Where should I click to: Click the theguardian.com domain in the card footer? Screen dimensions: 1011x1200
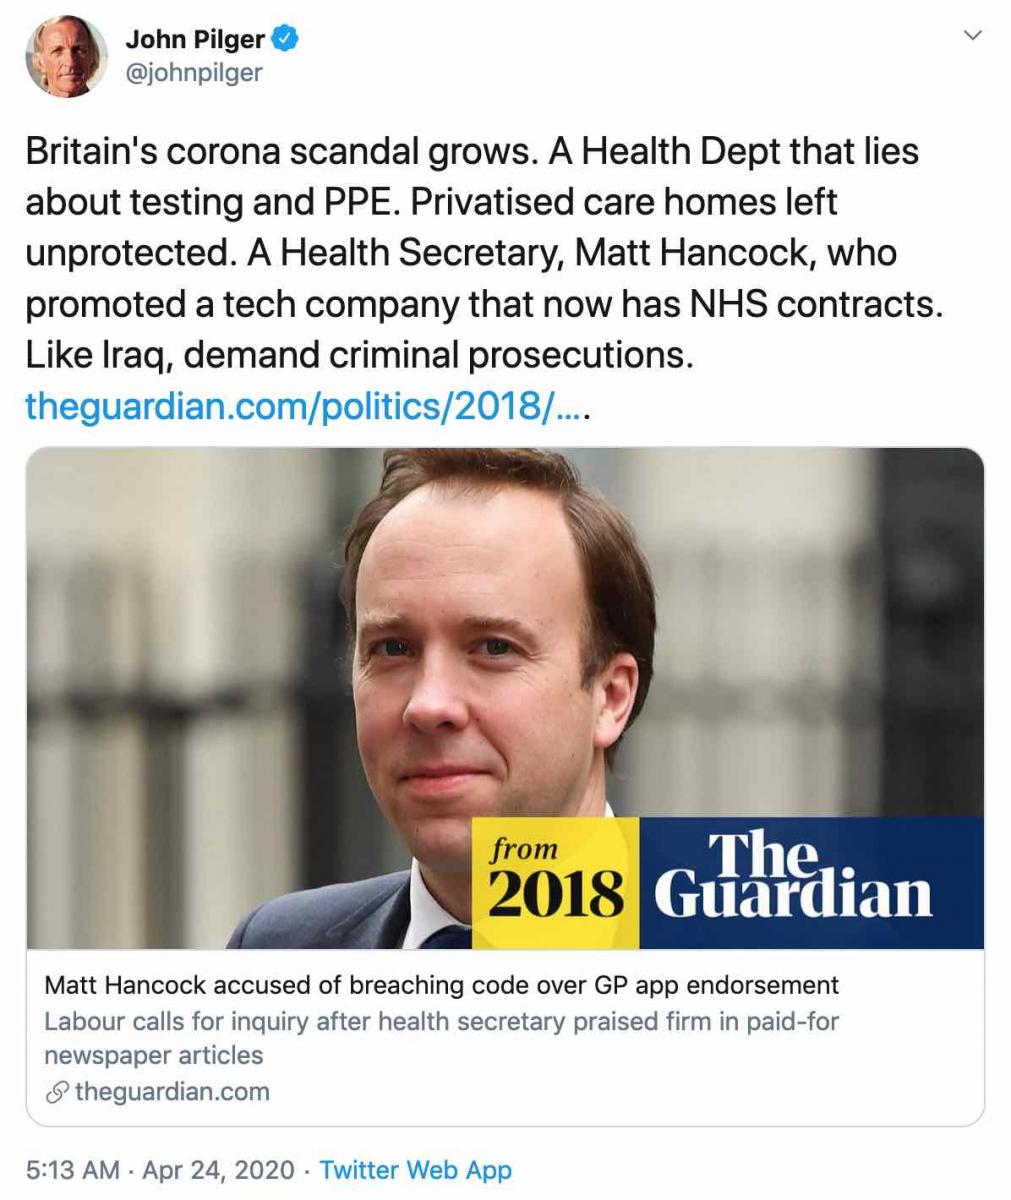point(172,1091)
